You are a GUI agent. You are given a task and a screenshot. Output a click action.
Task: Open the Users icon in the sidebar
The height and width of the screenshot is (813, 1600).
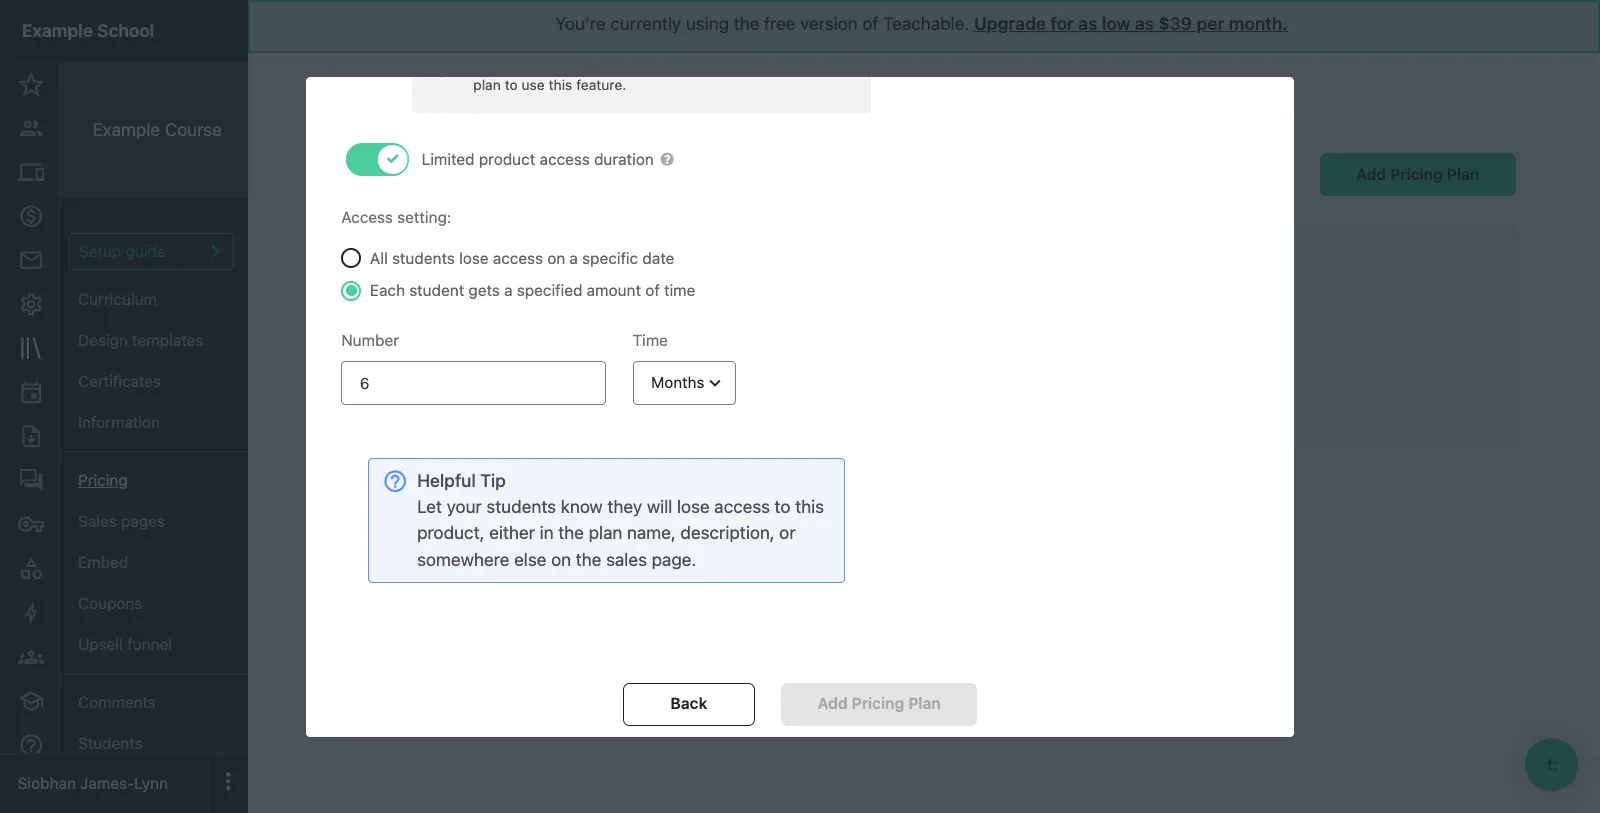tap(31, 128)
